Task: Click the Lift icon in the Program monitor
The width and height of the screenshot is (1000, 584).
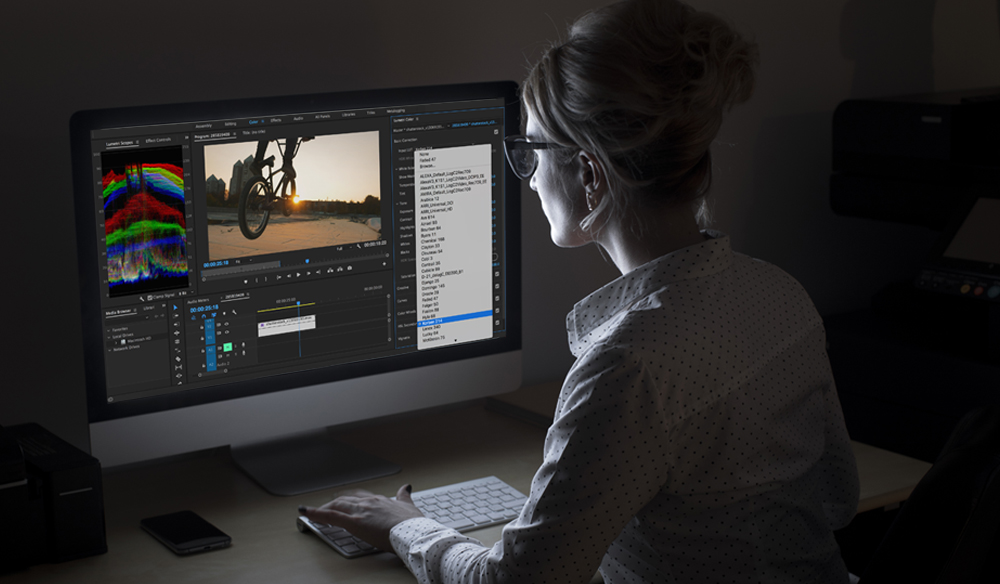Action: click(x=329, y=269)
